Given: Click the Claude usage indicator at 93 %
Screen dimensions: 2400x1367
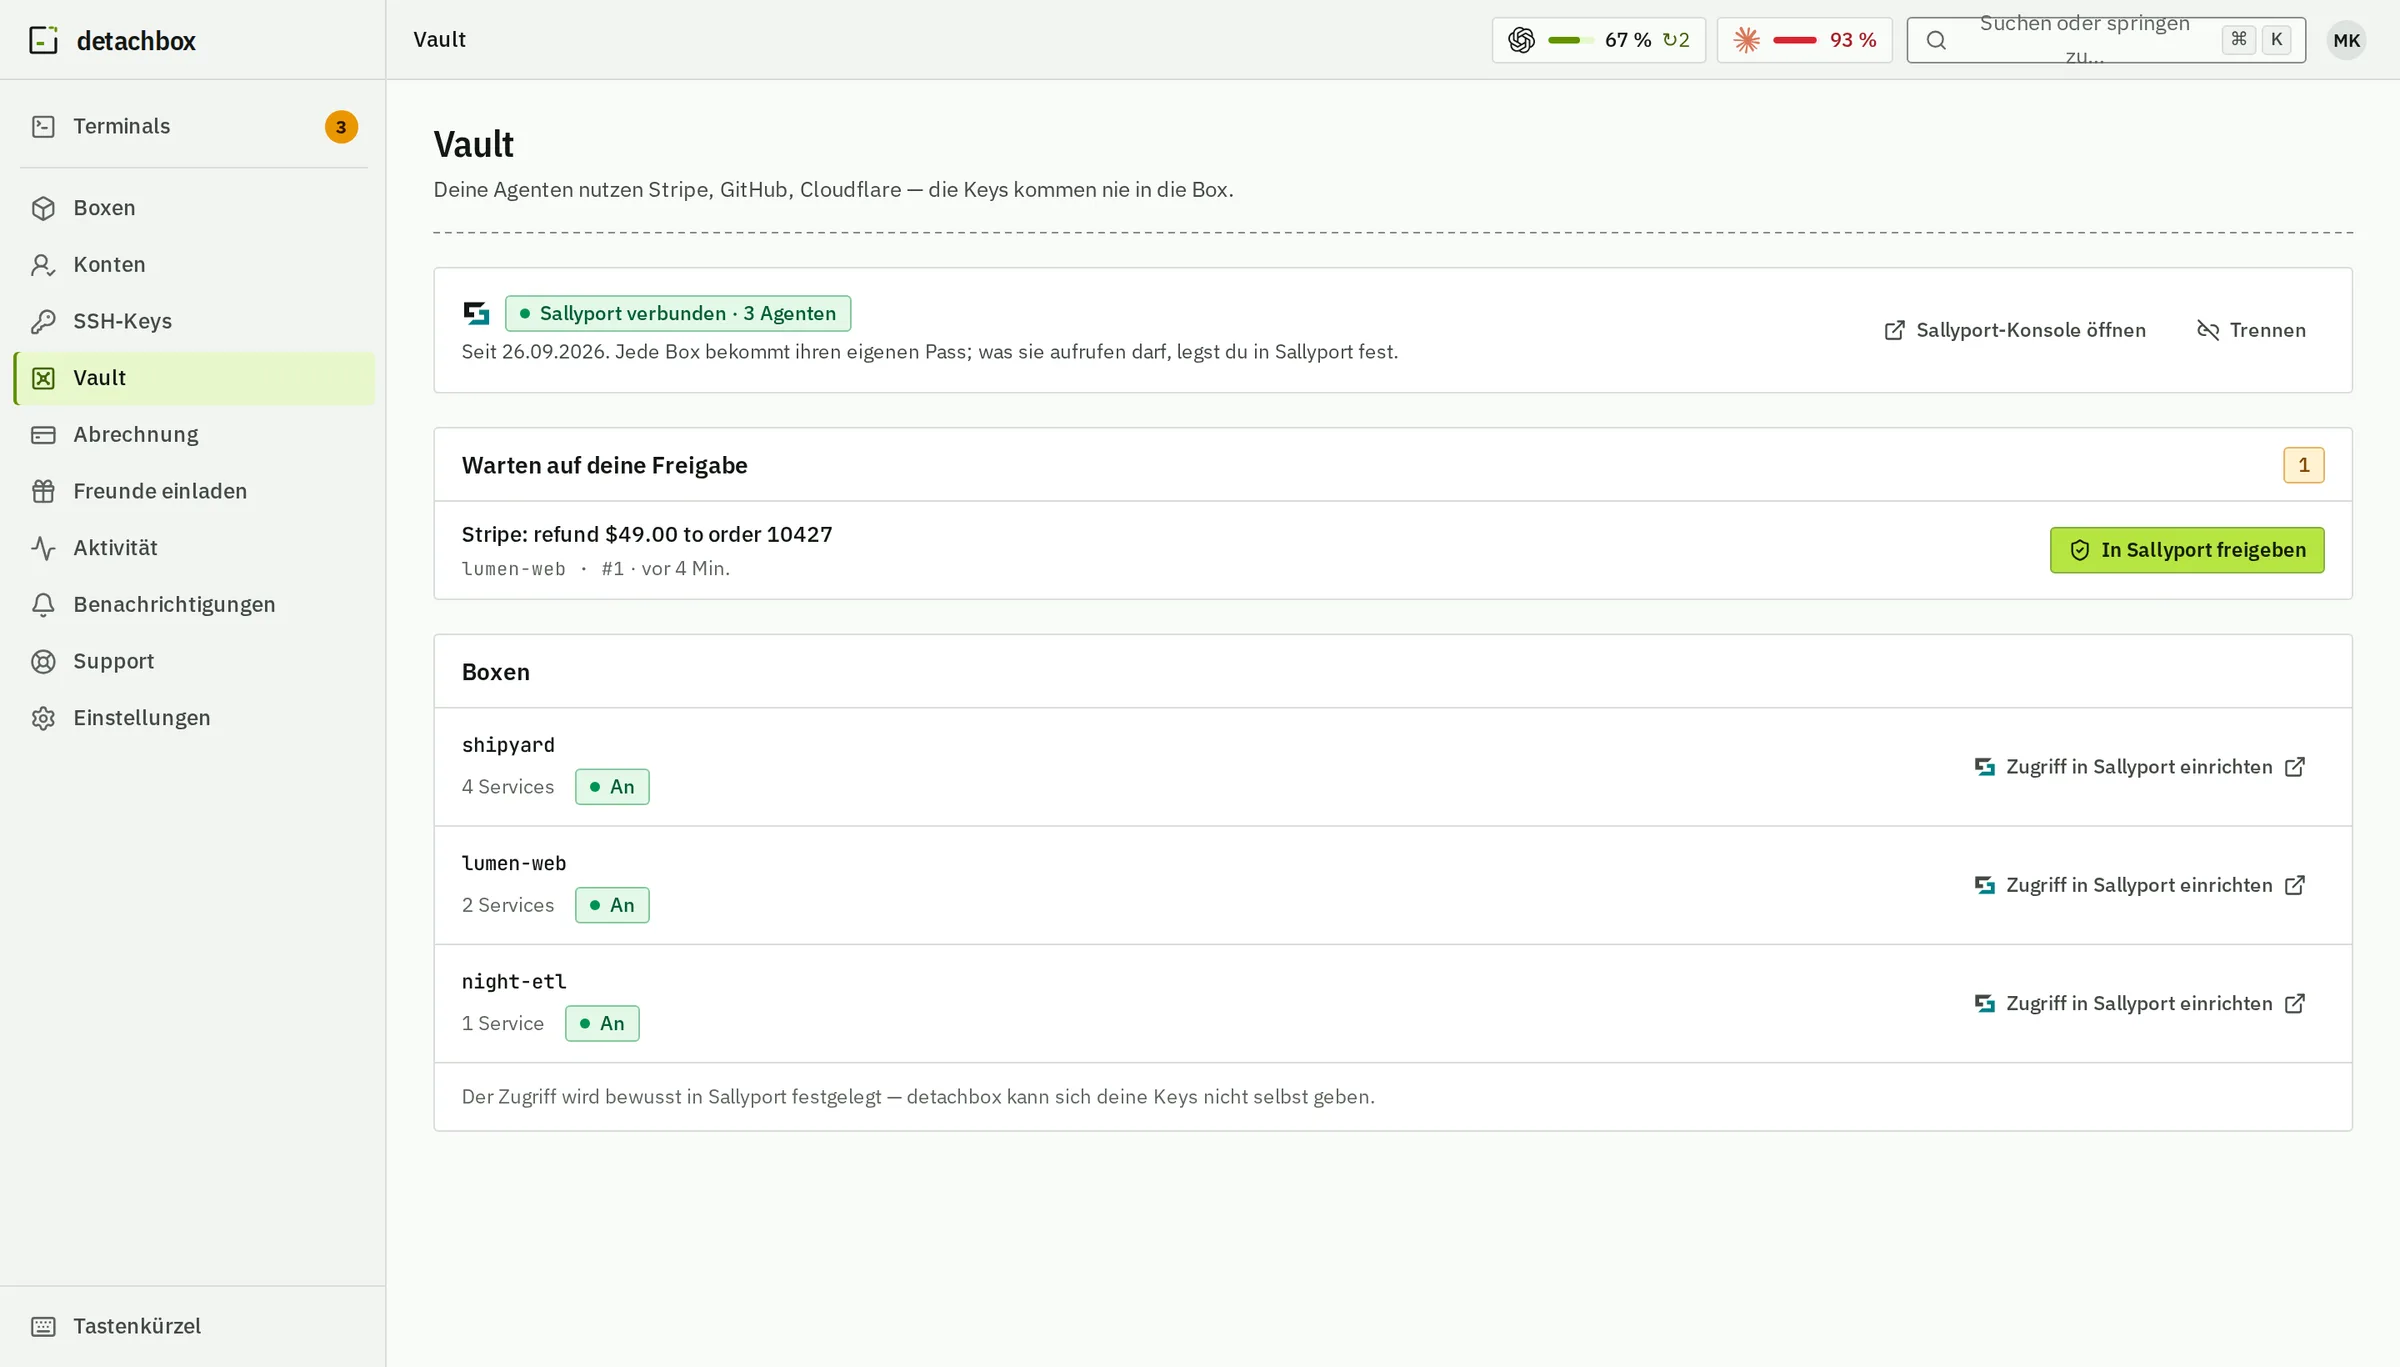Looking at the screenshot, I should [1804, 40].
